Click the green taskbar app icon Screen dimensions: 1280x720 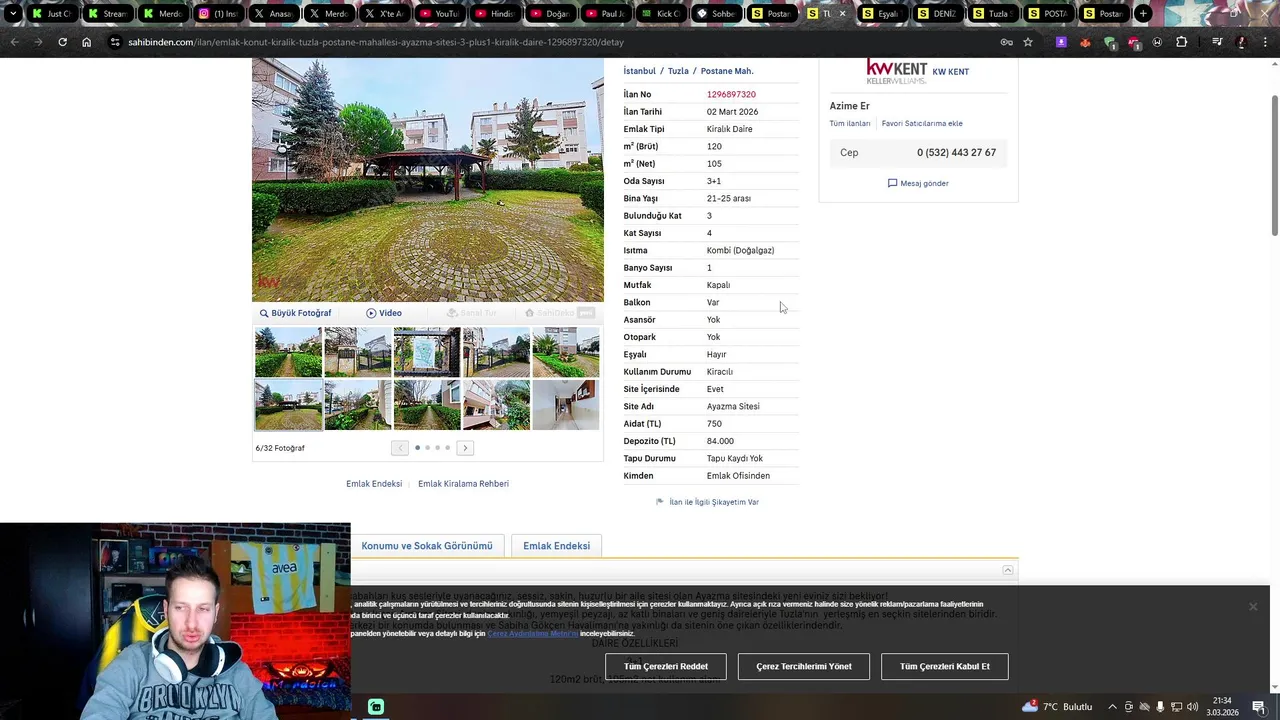tap(376, 707)
